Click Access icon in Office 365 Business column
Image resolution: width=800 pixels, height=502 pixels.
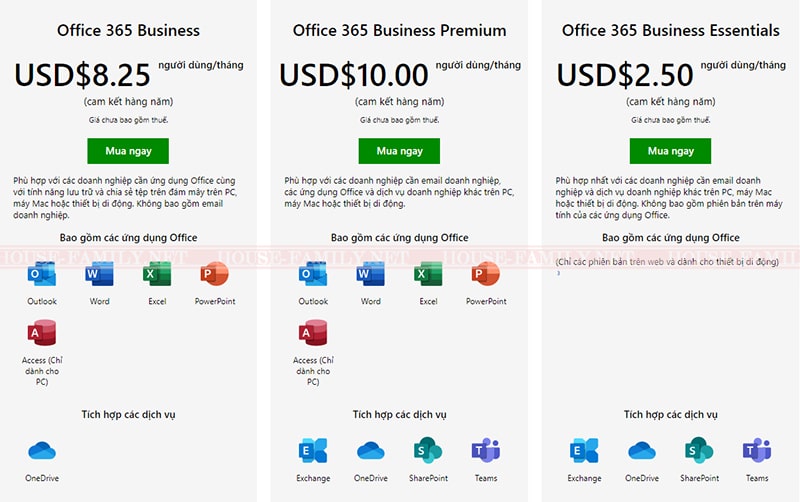(x=42, y=333)
